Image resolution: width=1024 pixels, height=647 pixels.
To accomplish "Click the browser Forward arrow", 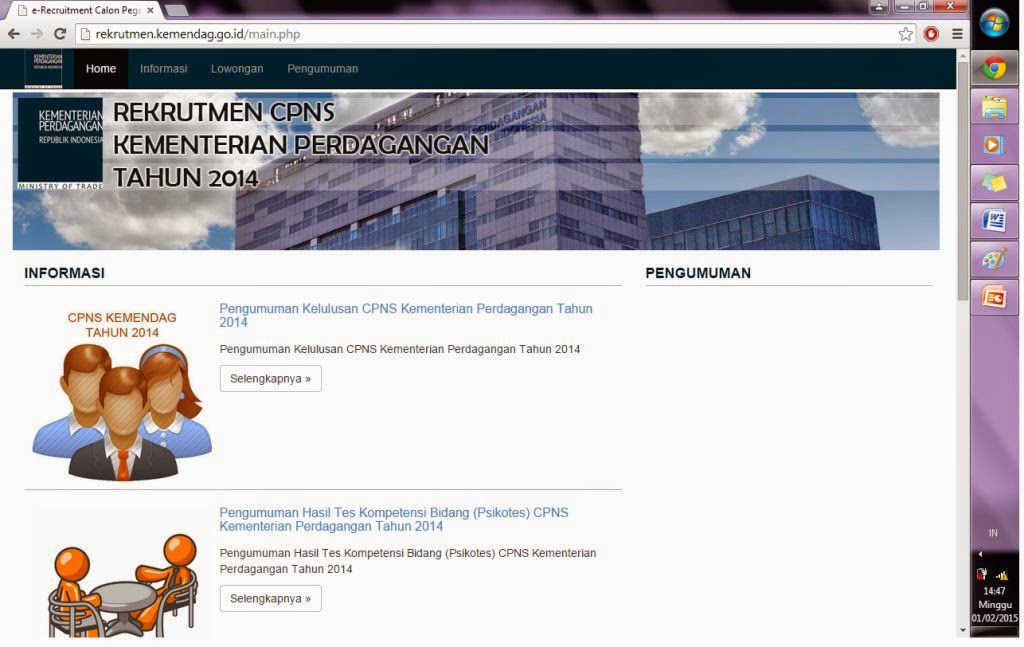I will coord(37,34).
